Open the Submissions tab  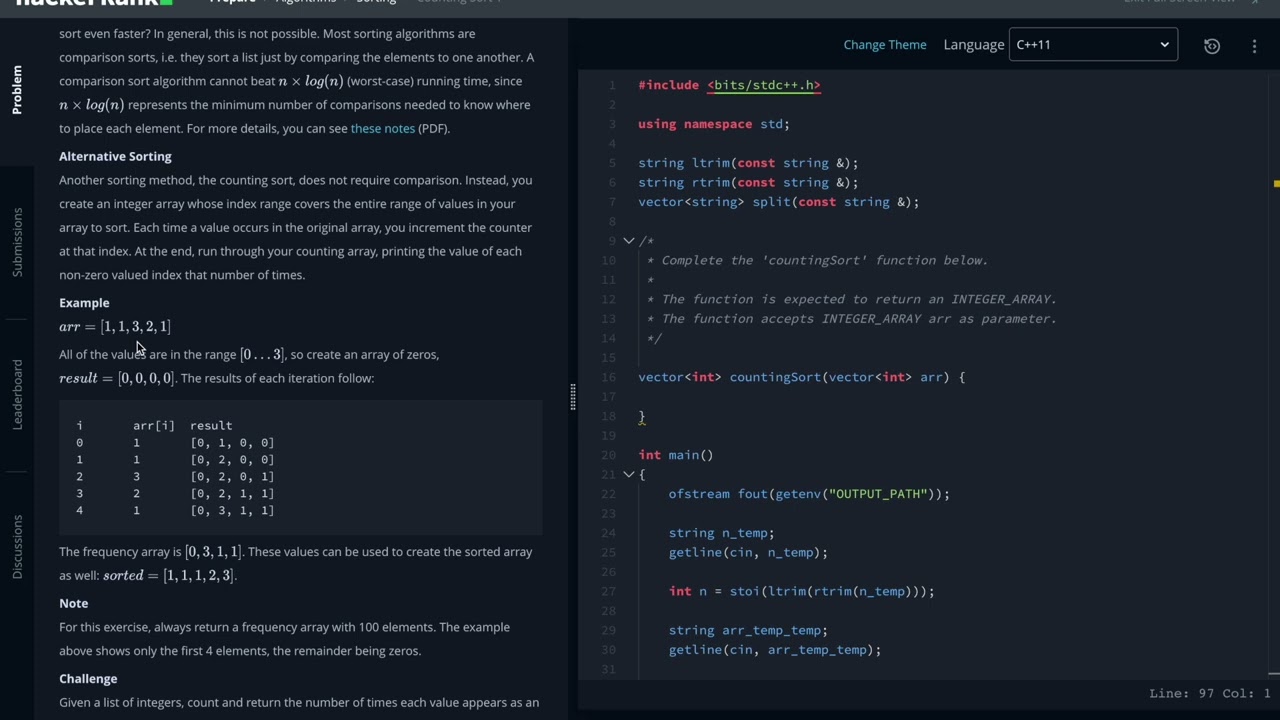pyautogui.click(x=17, y=242)
